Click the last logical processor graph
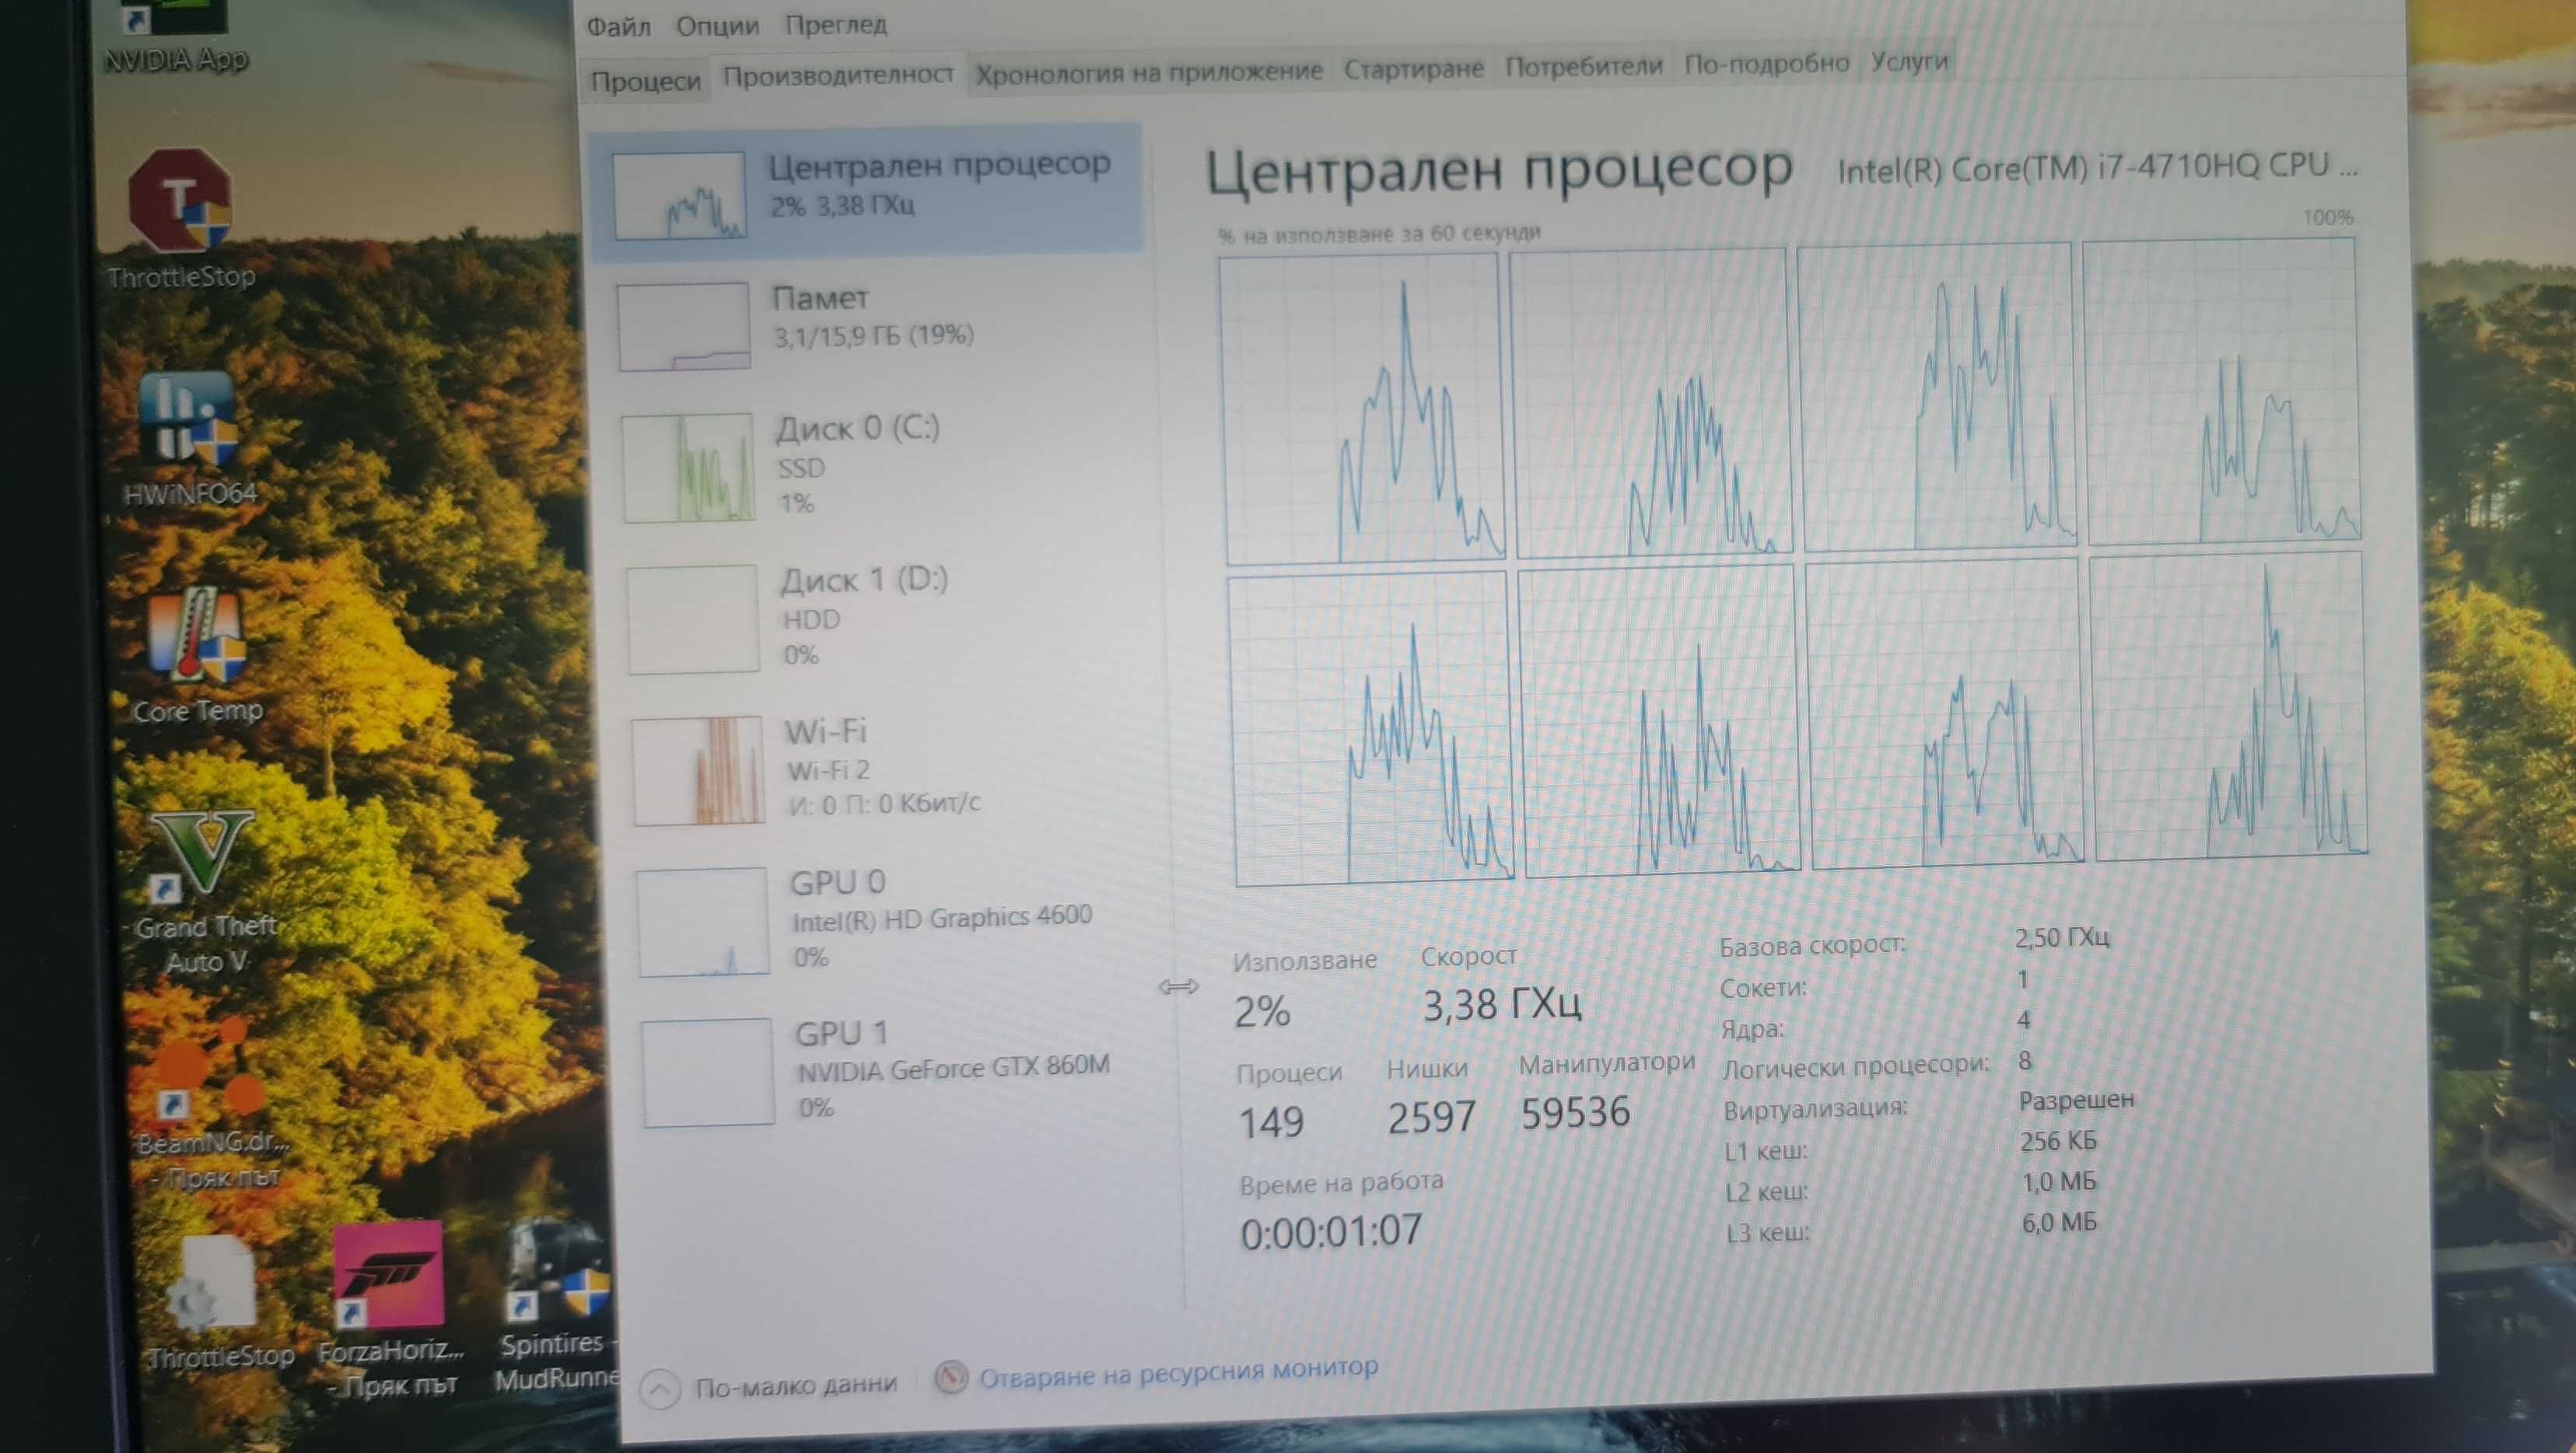The height and width of the screenshot is (1453, 2576). point(2229,706)
